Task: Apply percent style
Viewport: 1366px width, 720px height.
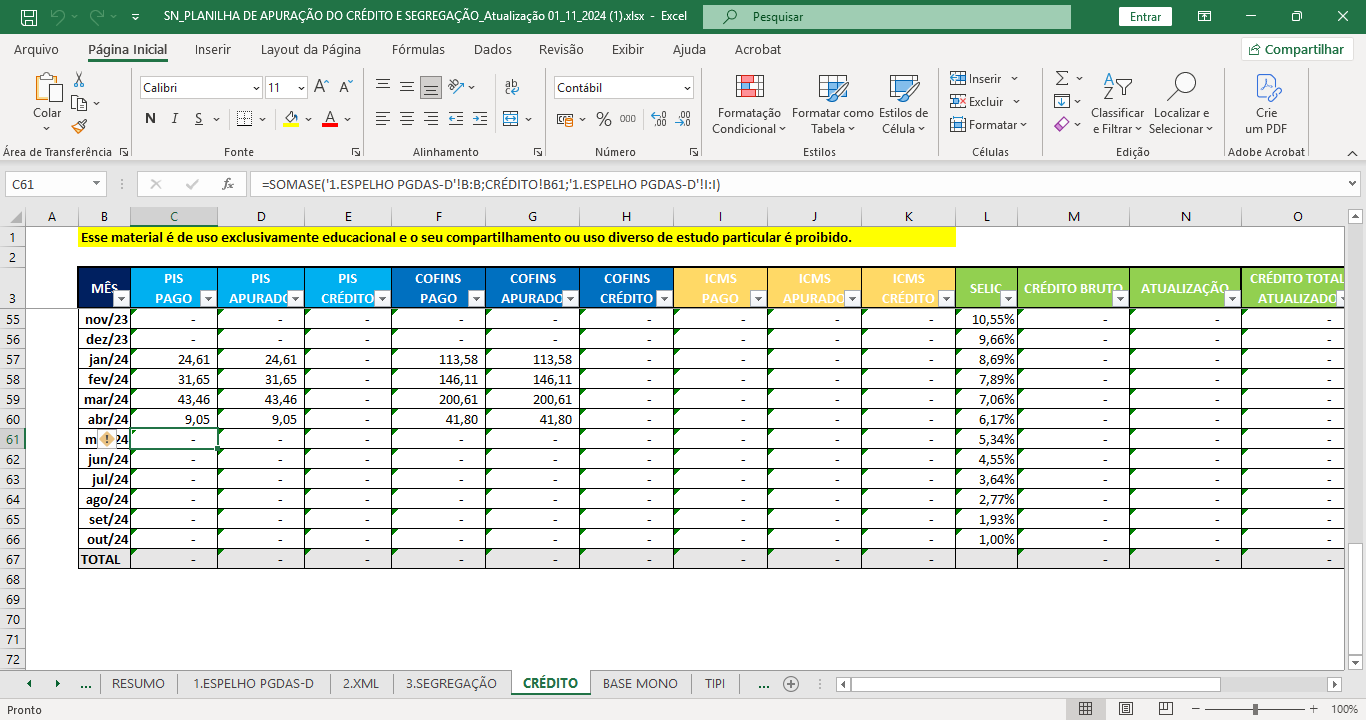Action: click(604, 119)
